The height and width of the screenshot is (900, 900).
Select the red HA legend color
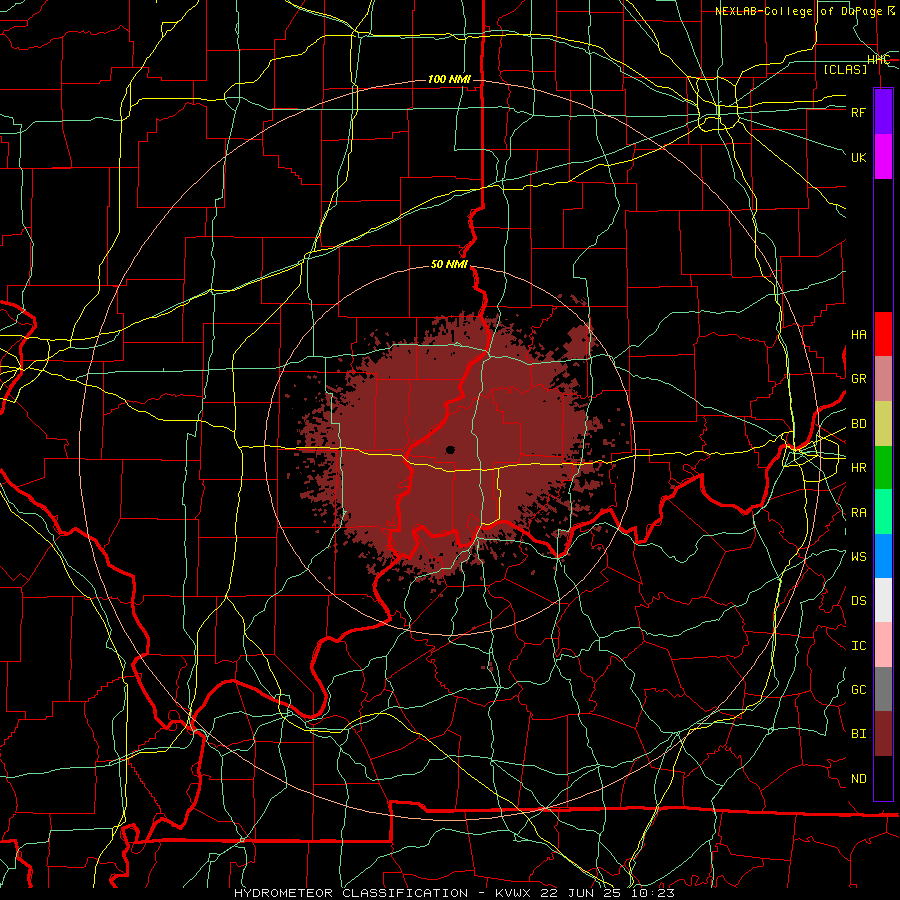pos(883,334)
